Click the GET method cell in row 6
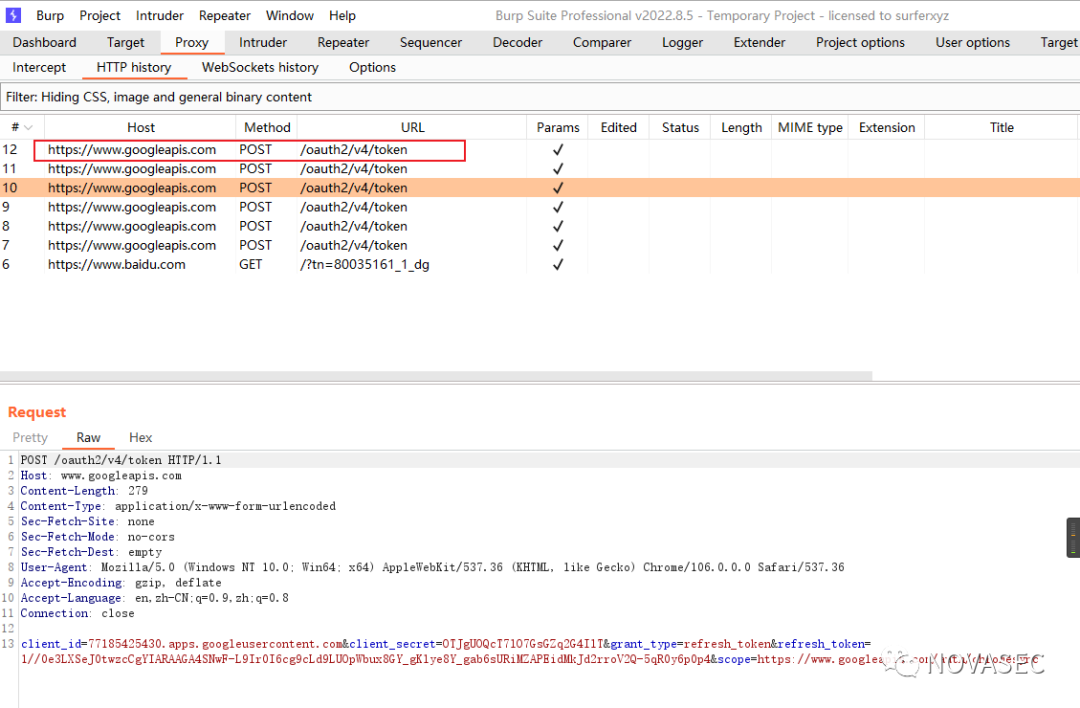Image resolution: width=1080 pixels, height=708 pixels. click(x=251, y=264)
